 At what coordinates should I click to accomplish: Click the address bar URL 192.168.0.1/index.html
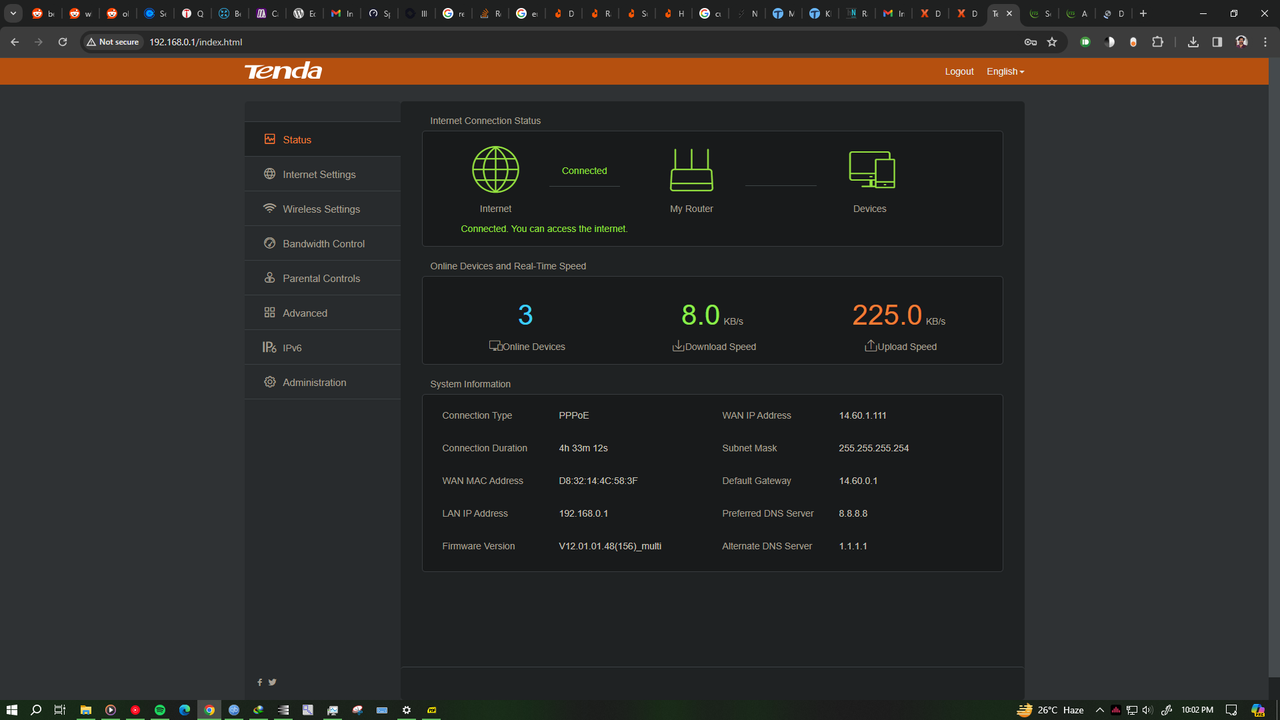(196, 42)
